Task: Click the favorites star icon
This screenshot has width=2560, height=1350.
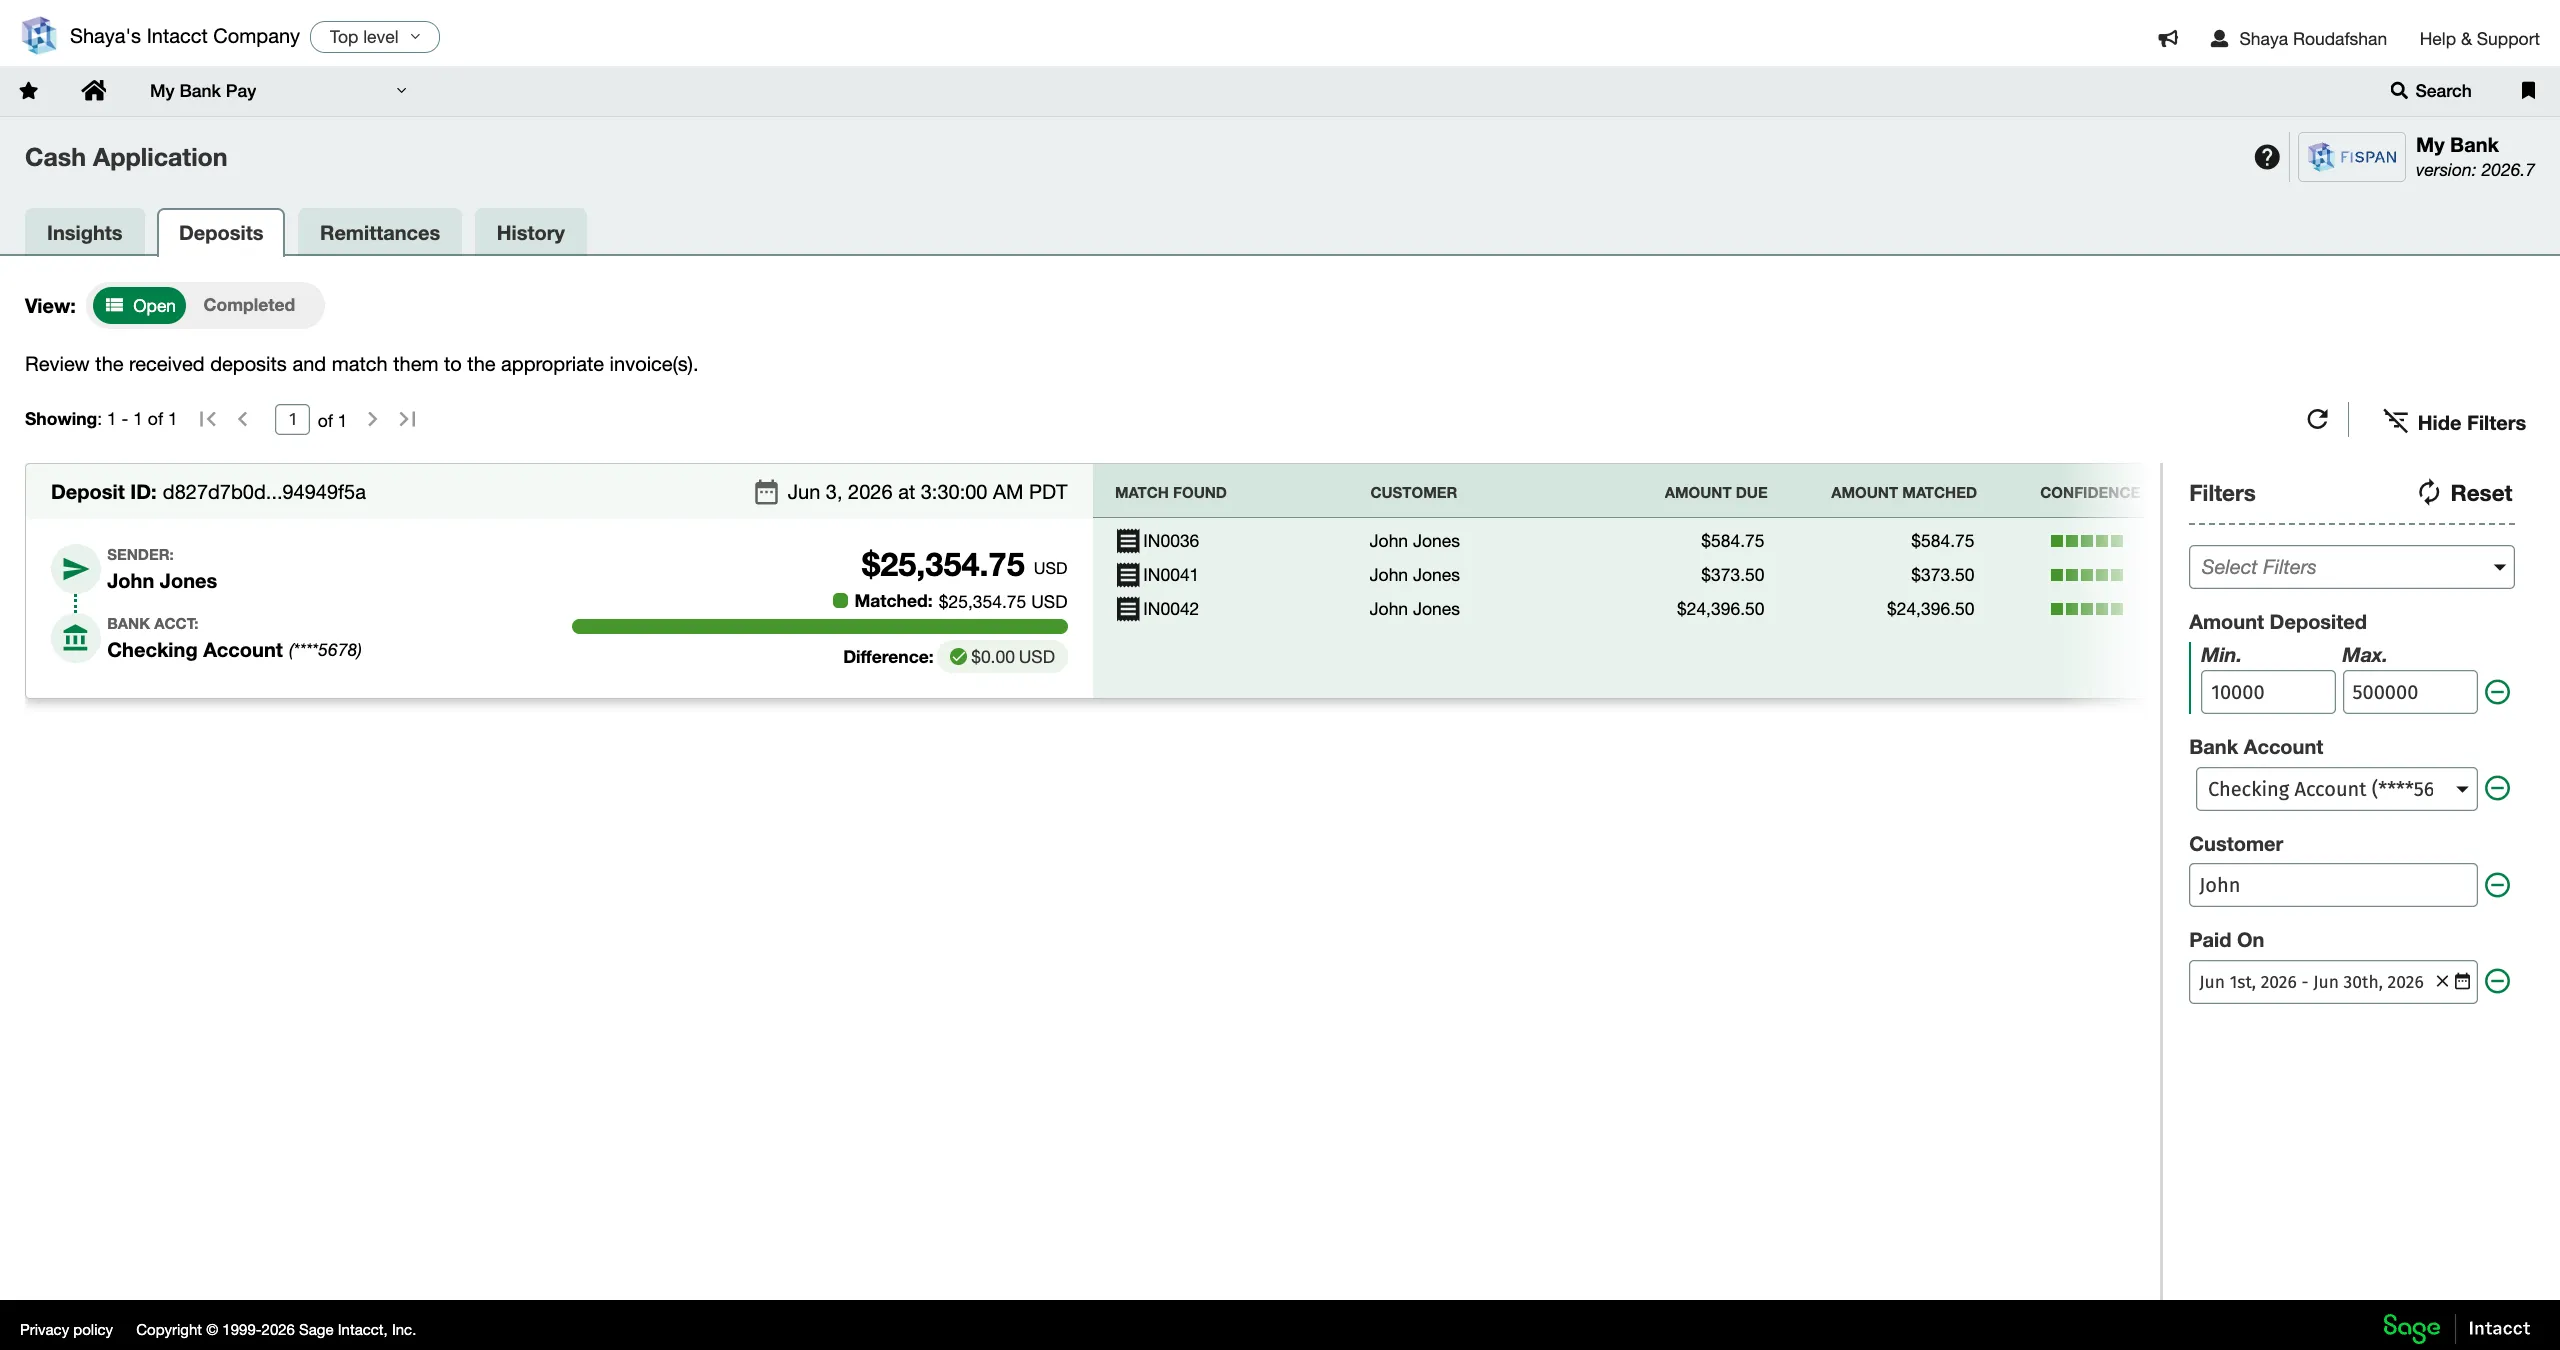Action: [29, 91]
